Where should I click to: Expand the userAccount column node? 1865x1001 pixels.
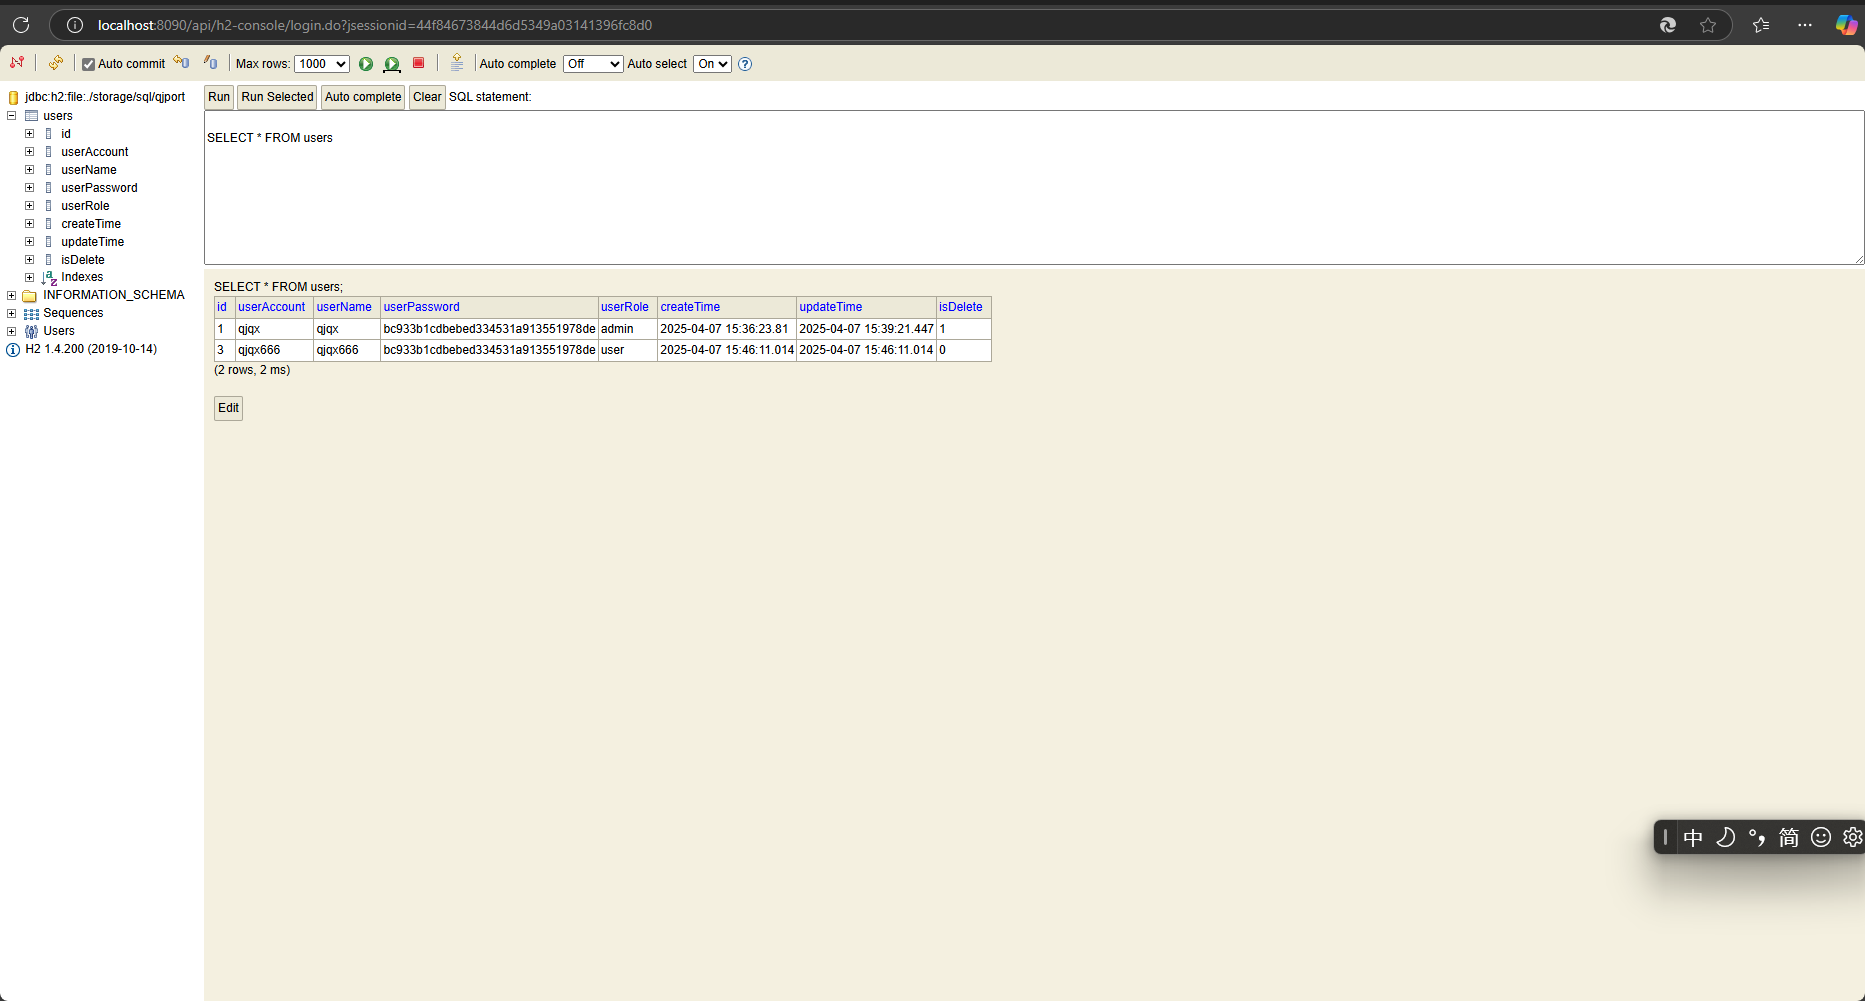(x=30, y=152)
